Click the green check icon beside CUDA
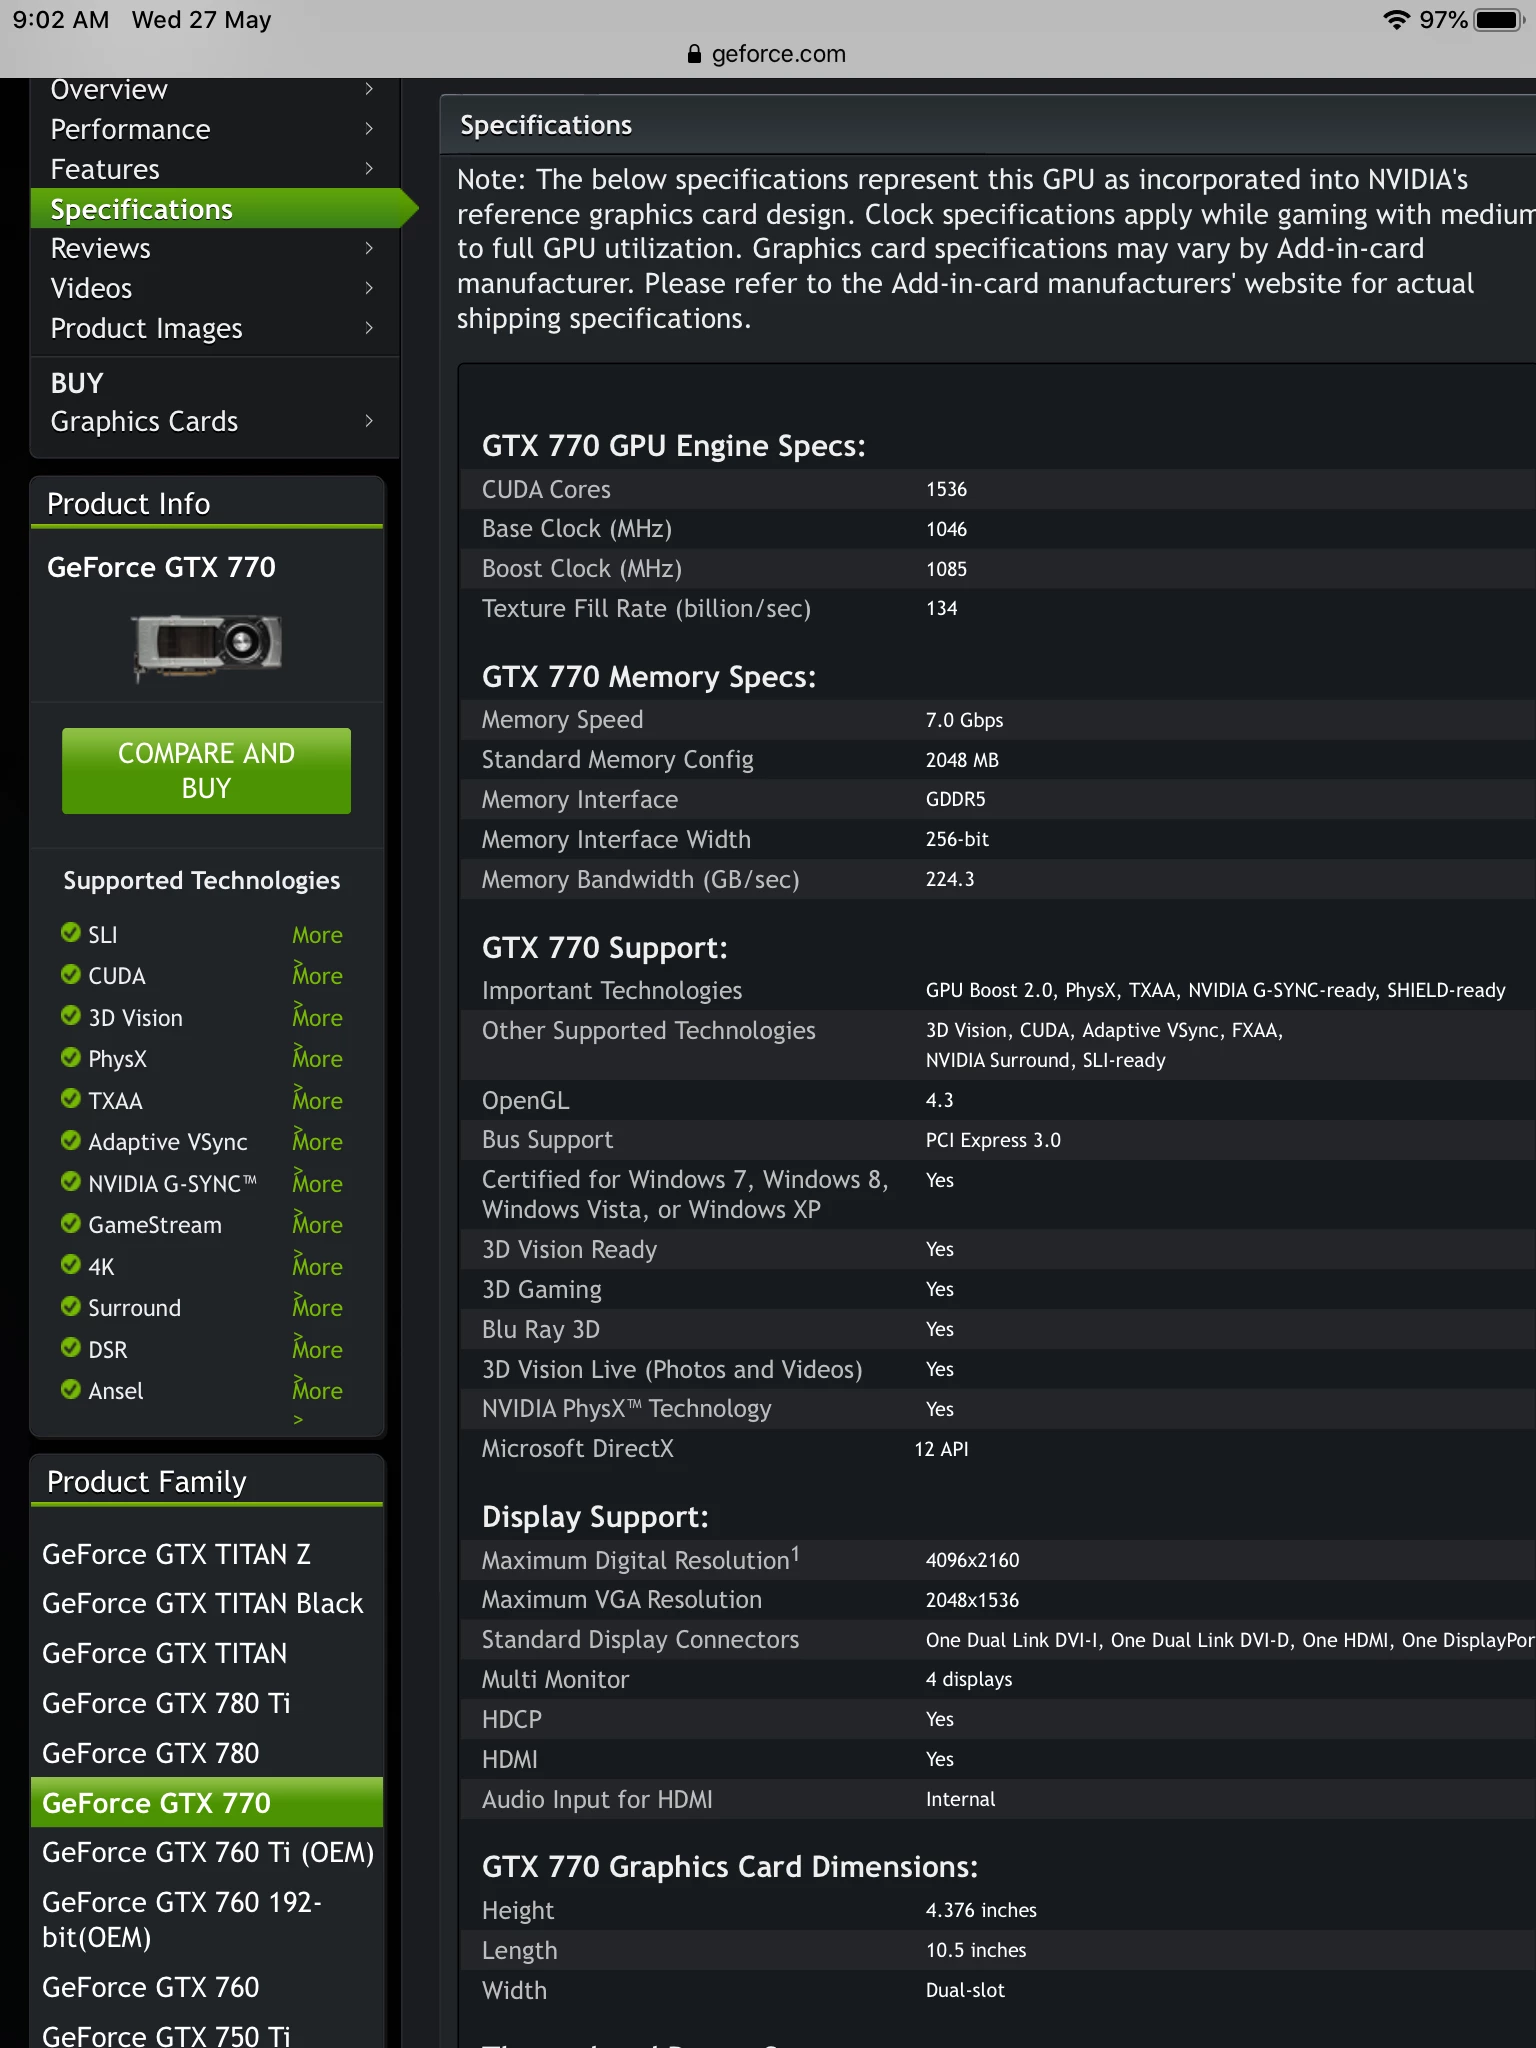 [70, 974]
